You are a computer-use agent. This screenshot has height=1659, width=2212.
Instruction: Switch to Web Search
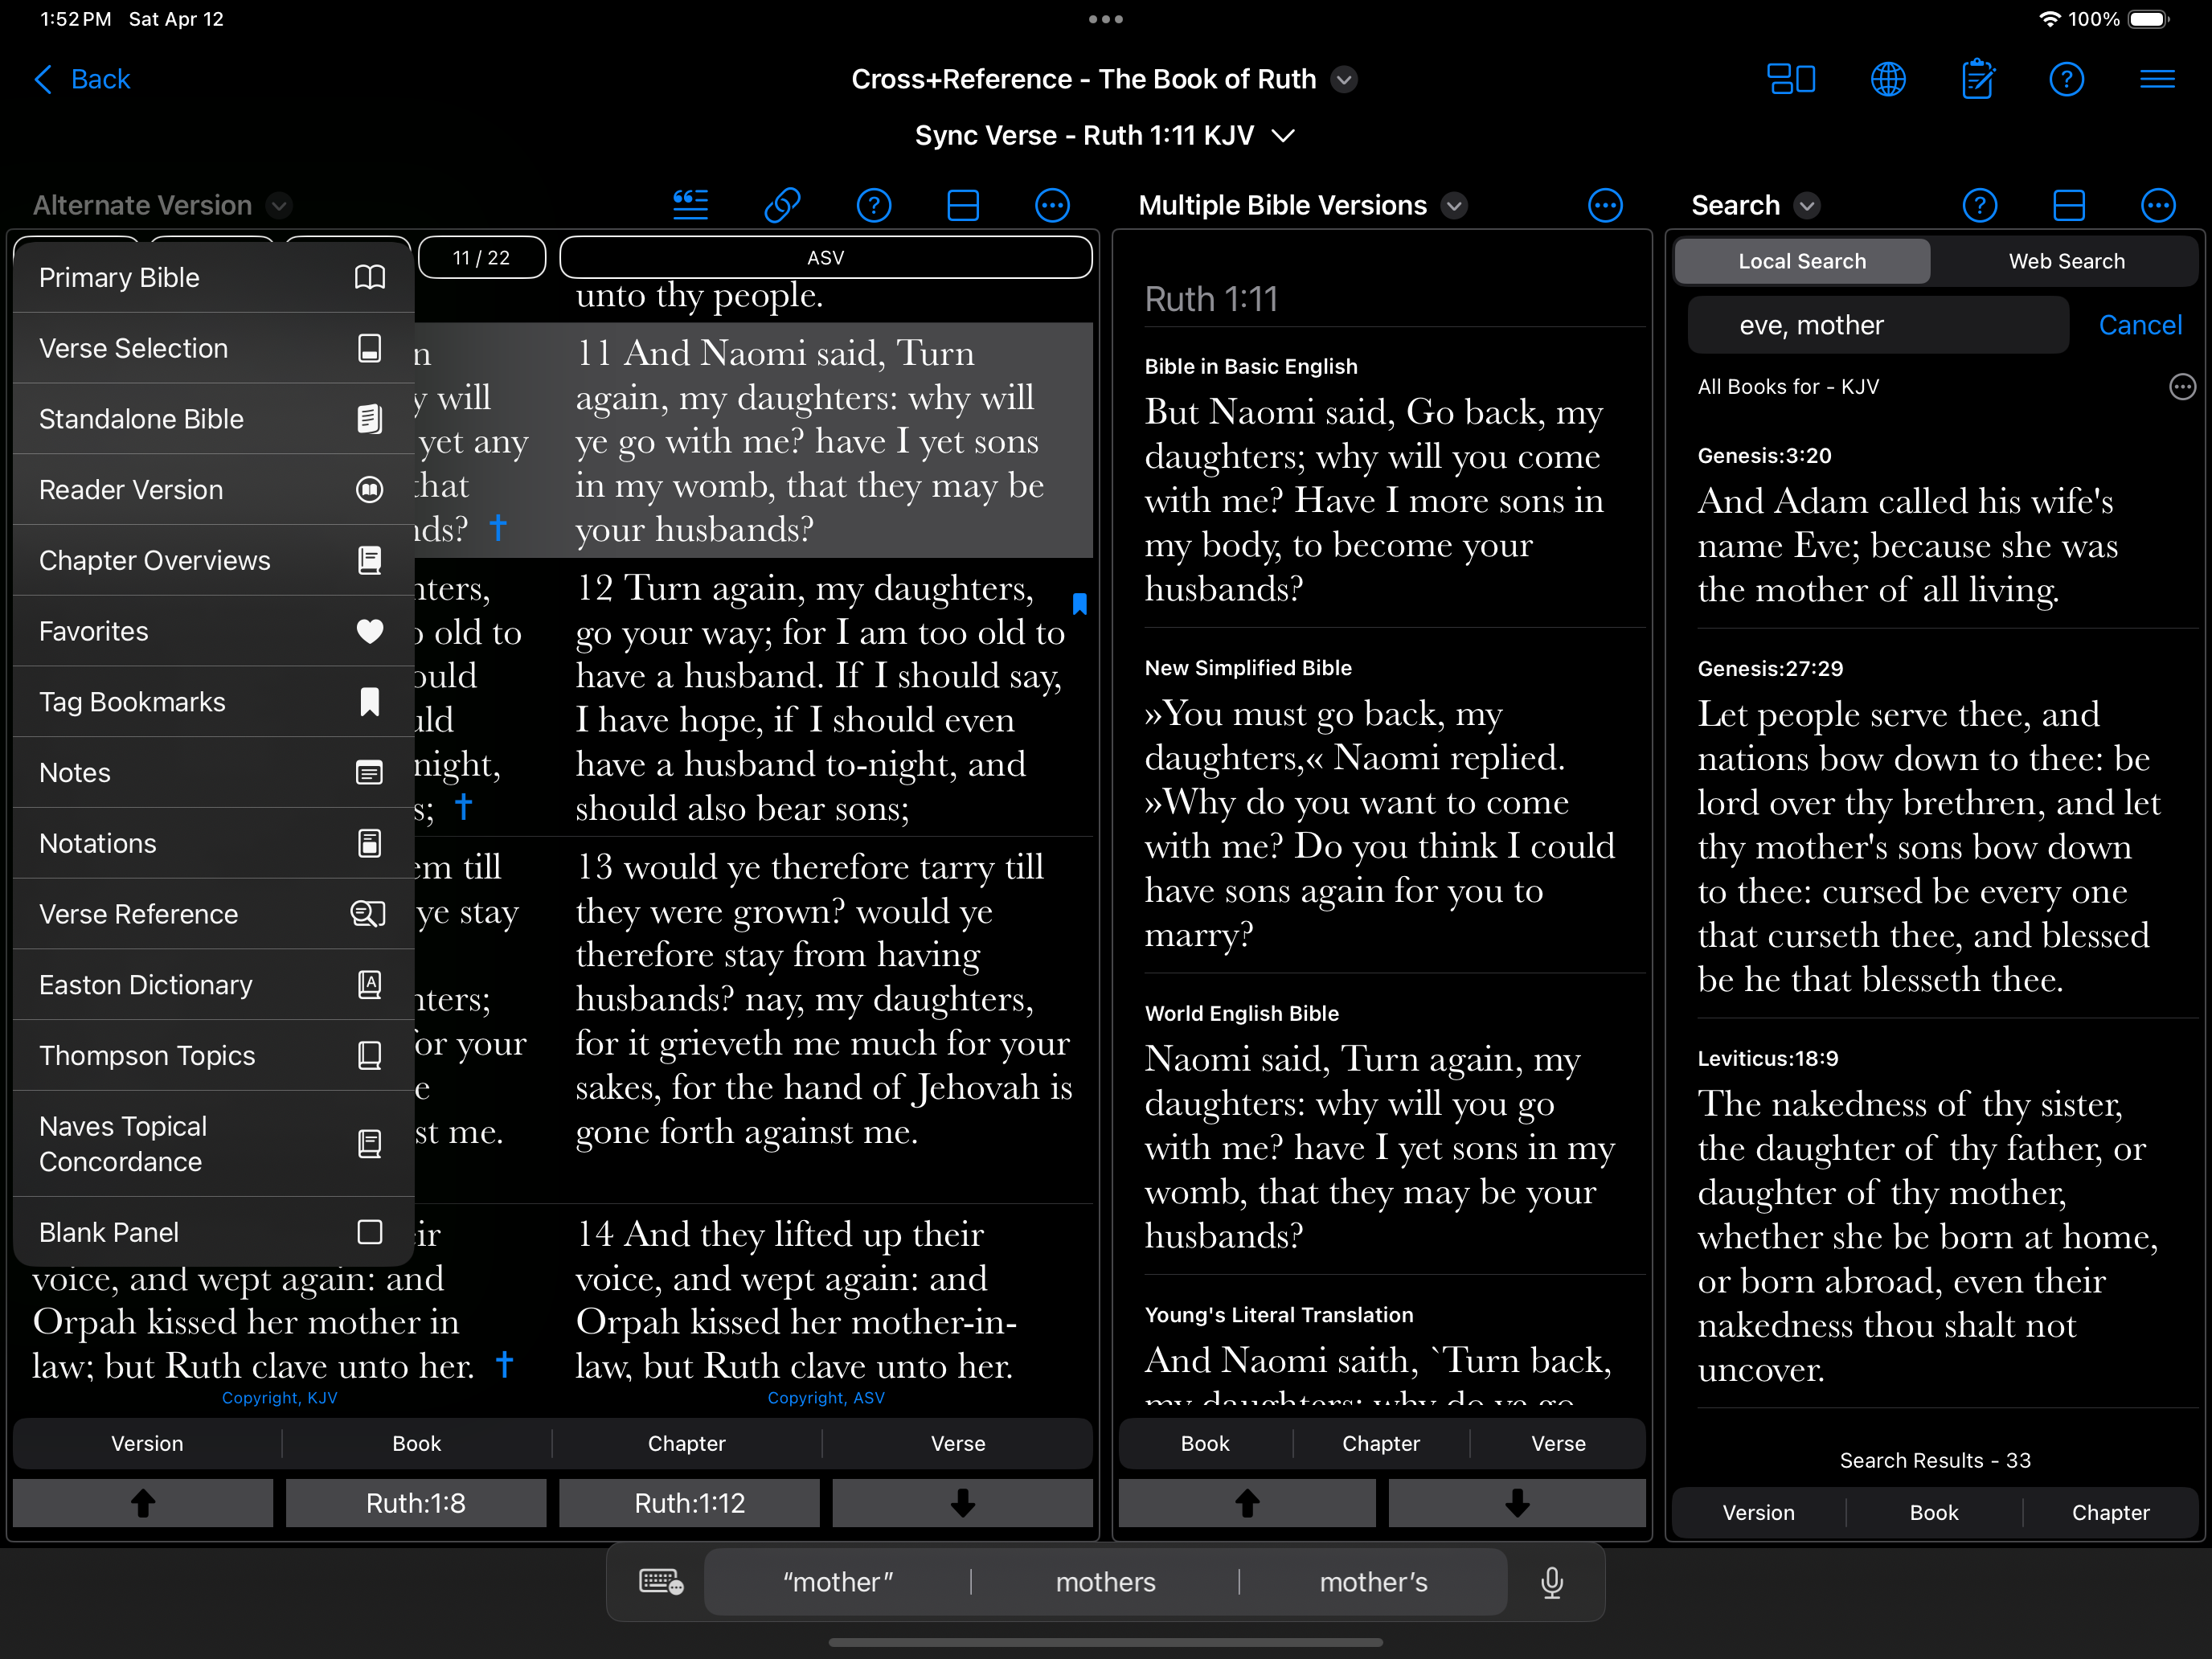tap(2066, 261)
